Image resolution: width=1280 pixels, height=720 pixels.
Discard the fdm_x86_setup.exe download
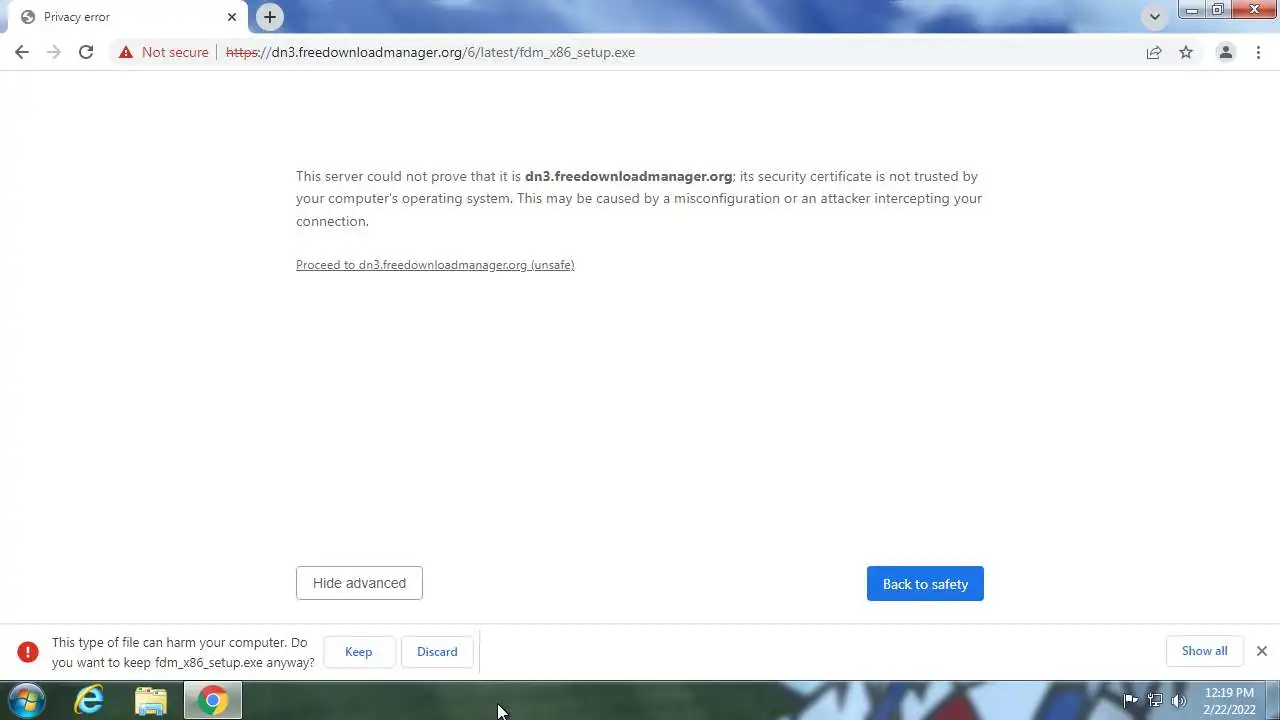click(x=437, y=652)
